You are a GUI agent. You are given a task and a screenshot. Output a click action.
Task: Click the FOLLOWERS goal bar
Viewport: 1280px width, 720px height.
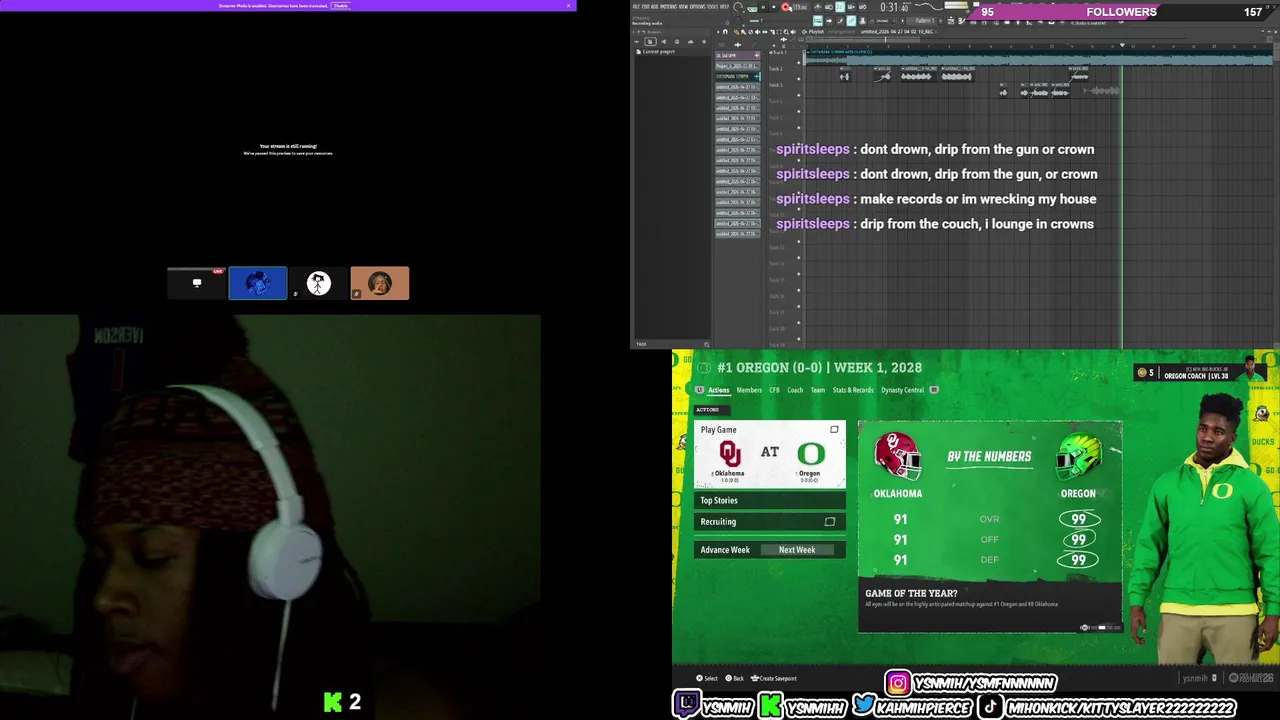[1122, 12]
